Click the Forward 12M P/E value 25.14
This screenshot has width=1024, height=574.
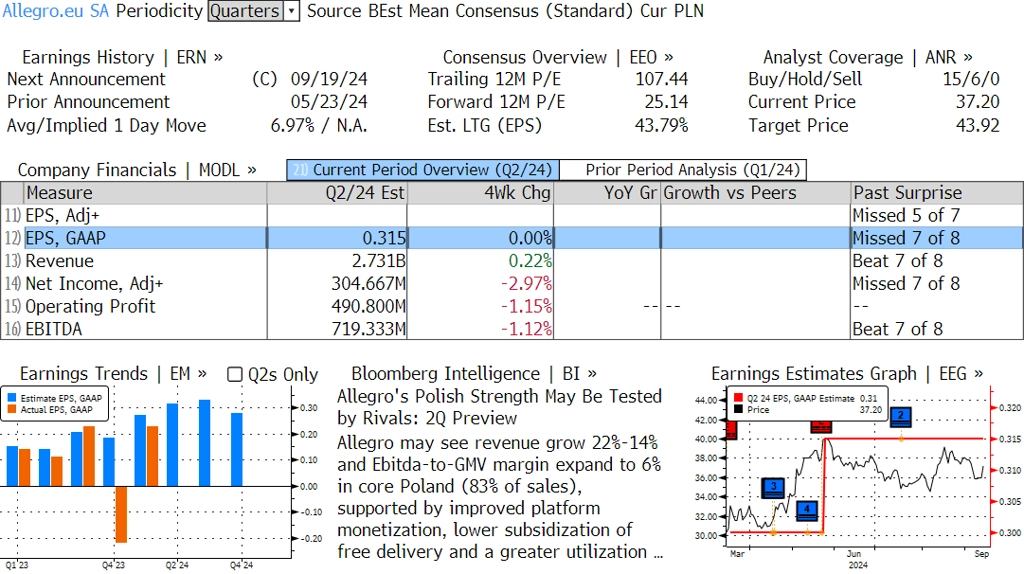click(666, 103)
